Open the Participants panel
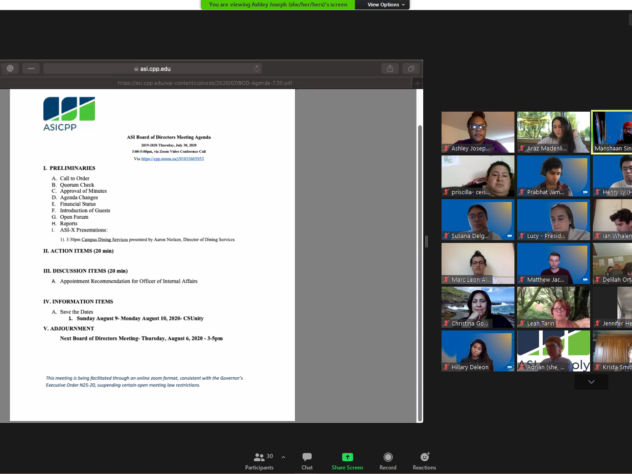 tap(259, 462)
